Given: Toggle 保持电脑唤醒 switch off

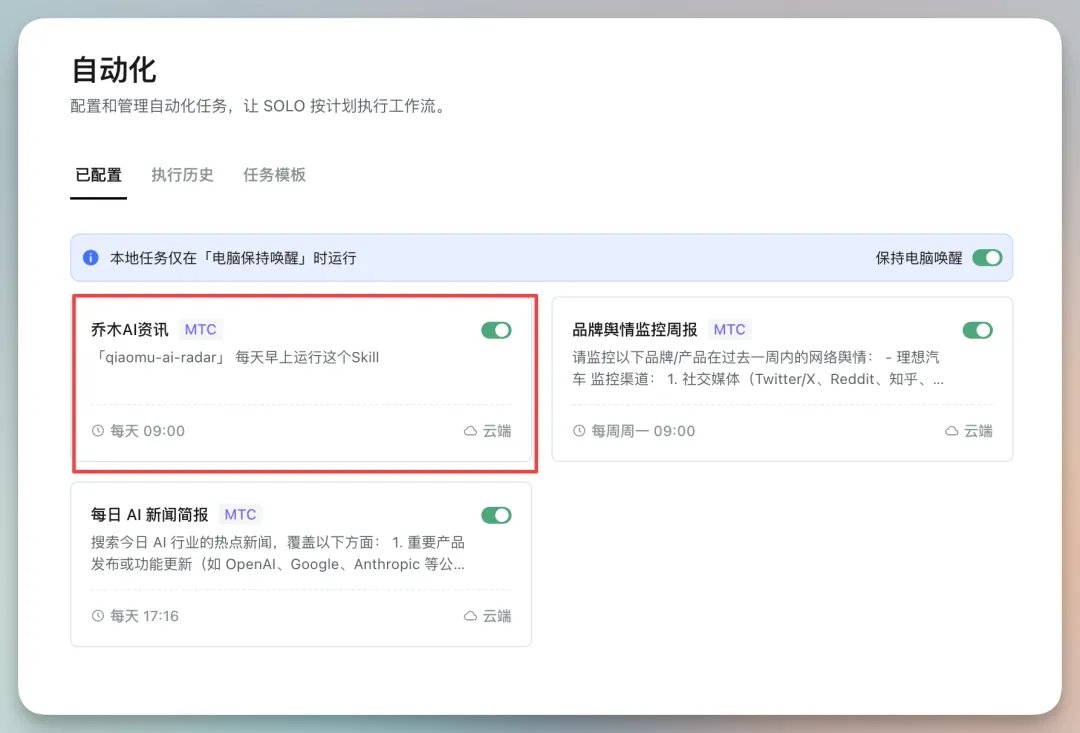Looking at the screenshot, I should 987,258.
